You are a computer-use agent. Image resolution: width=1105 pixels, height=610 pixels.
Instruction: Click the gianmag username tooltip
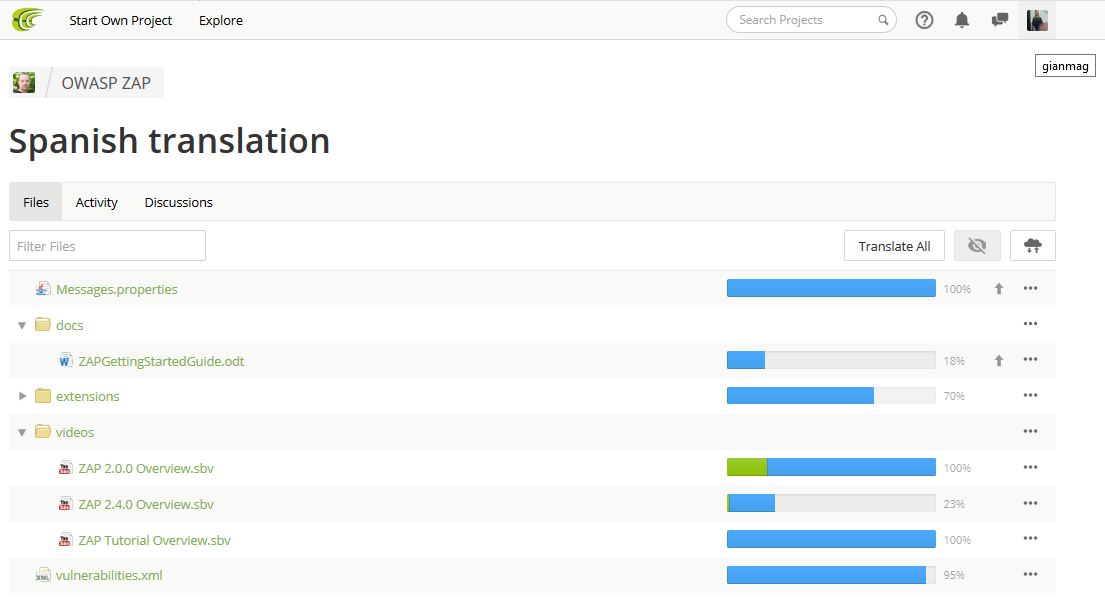tap(1065, 66)
